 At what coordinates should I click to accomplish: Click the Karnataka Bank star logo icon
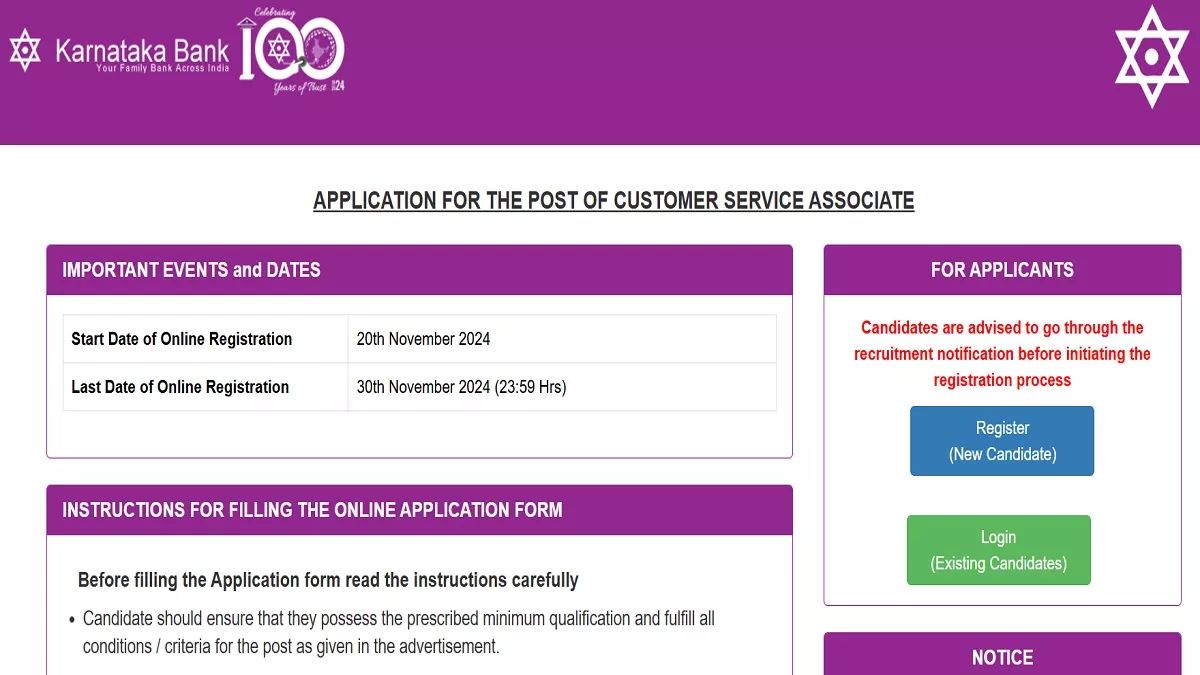click(x=25, y=50)
